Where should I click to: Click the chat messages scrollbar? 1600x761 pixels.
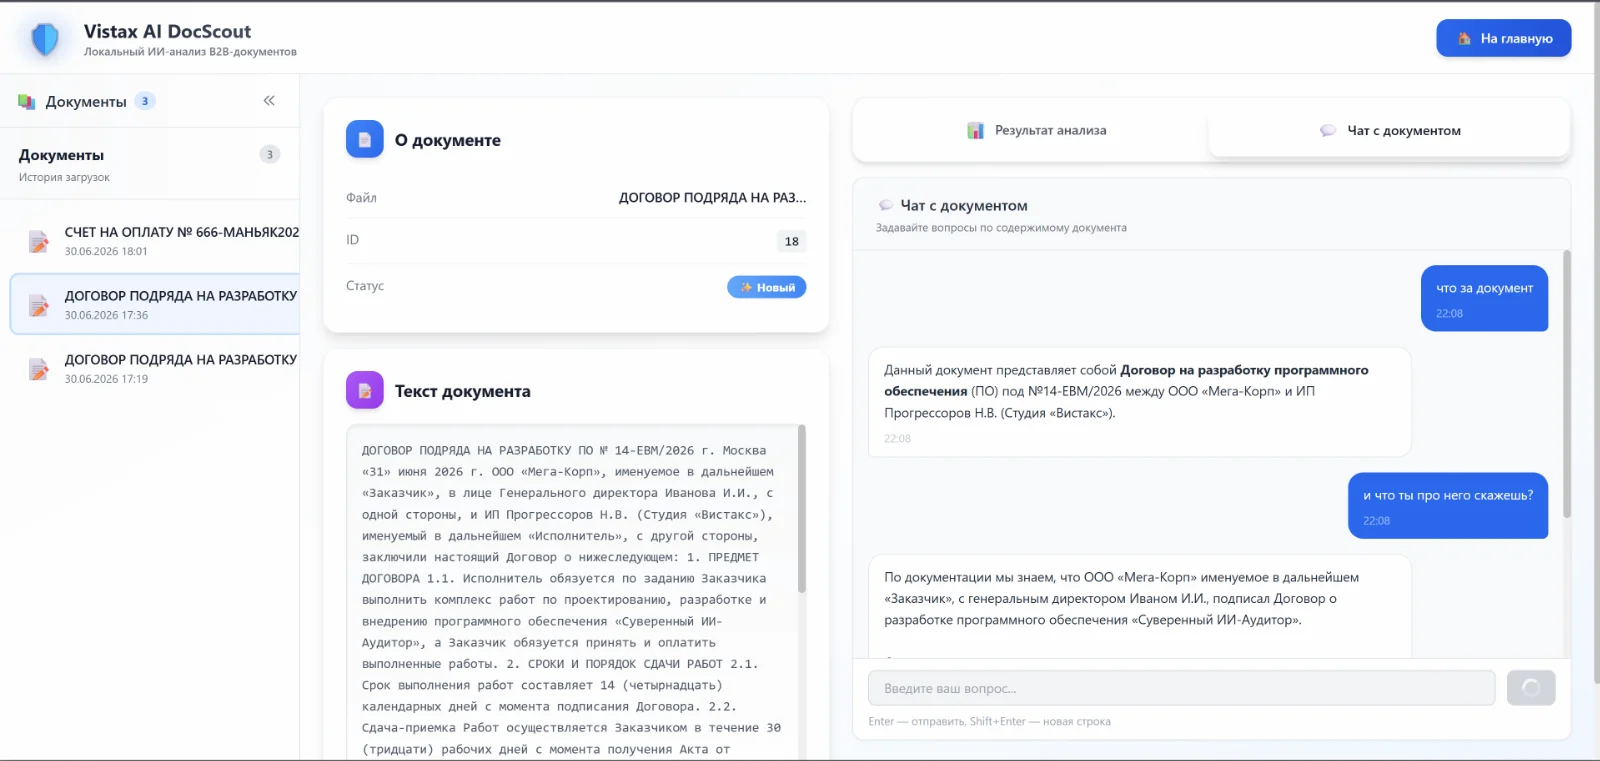pyautogui.click(x=1567, y=384)
